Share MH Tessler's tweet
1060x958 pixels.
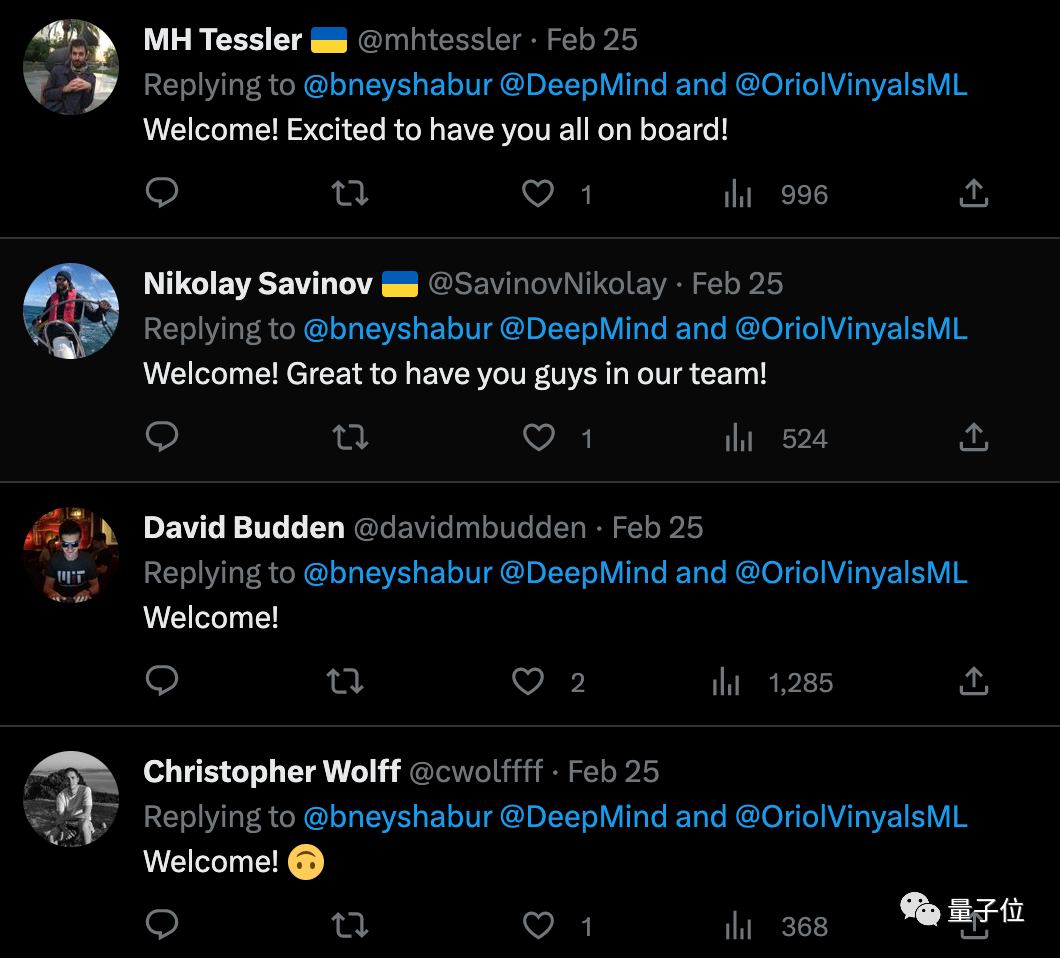coord(973,193)
